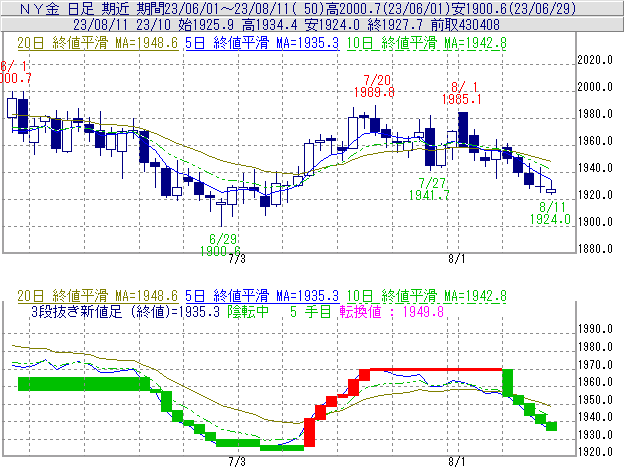This screenshot has width=624, height=475.
Task: Click the 8/1 1985.1 high label
Action: point(462,93)
